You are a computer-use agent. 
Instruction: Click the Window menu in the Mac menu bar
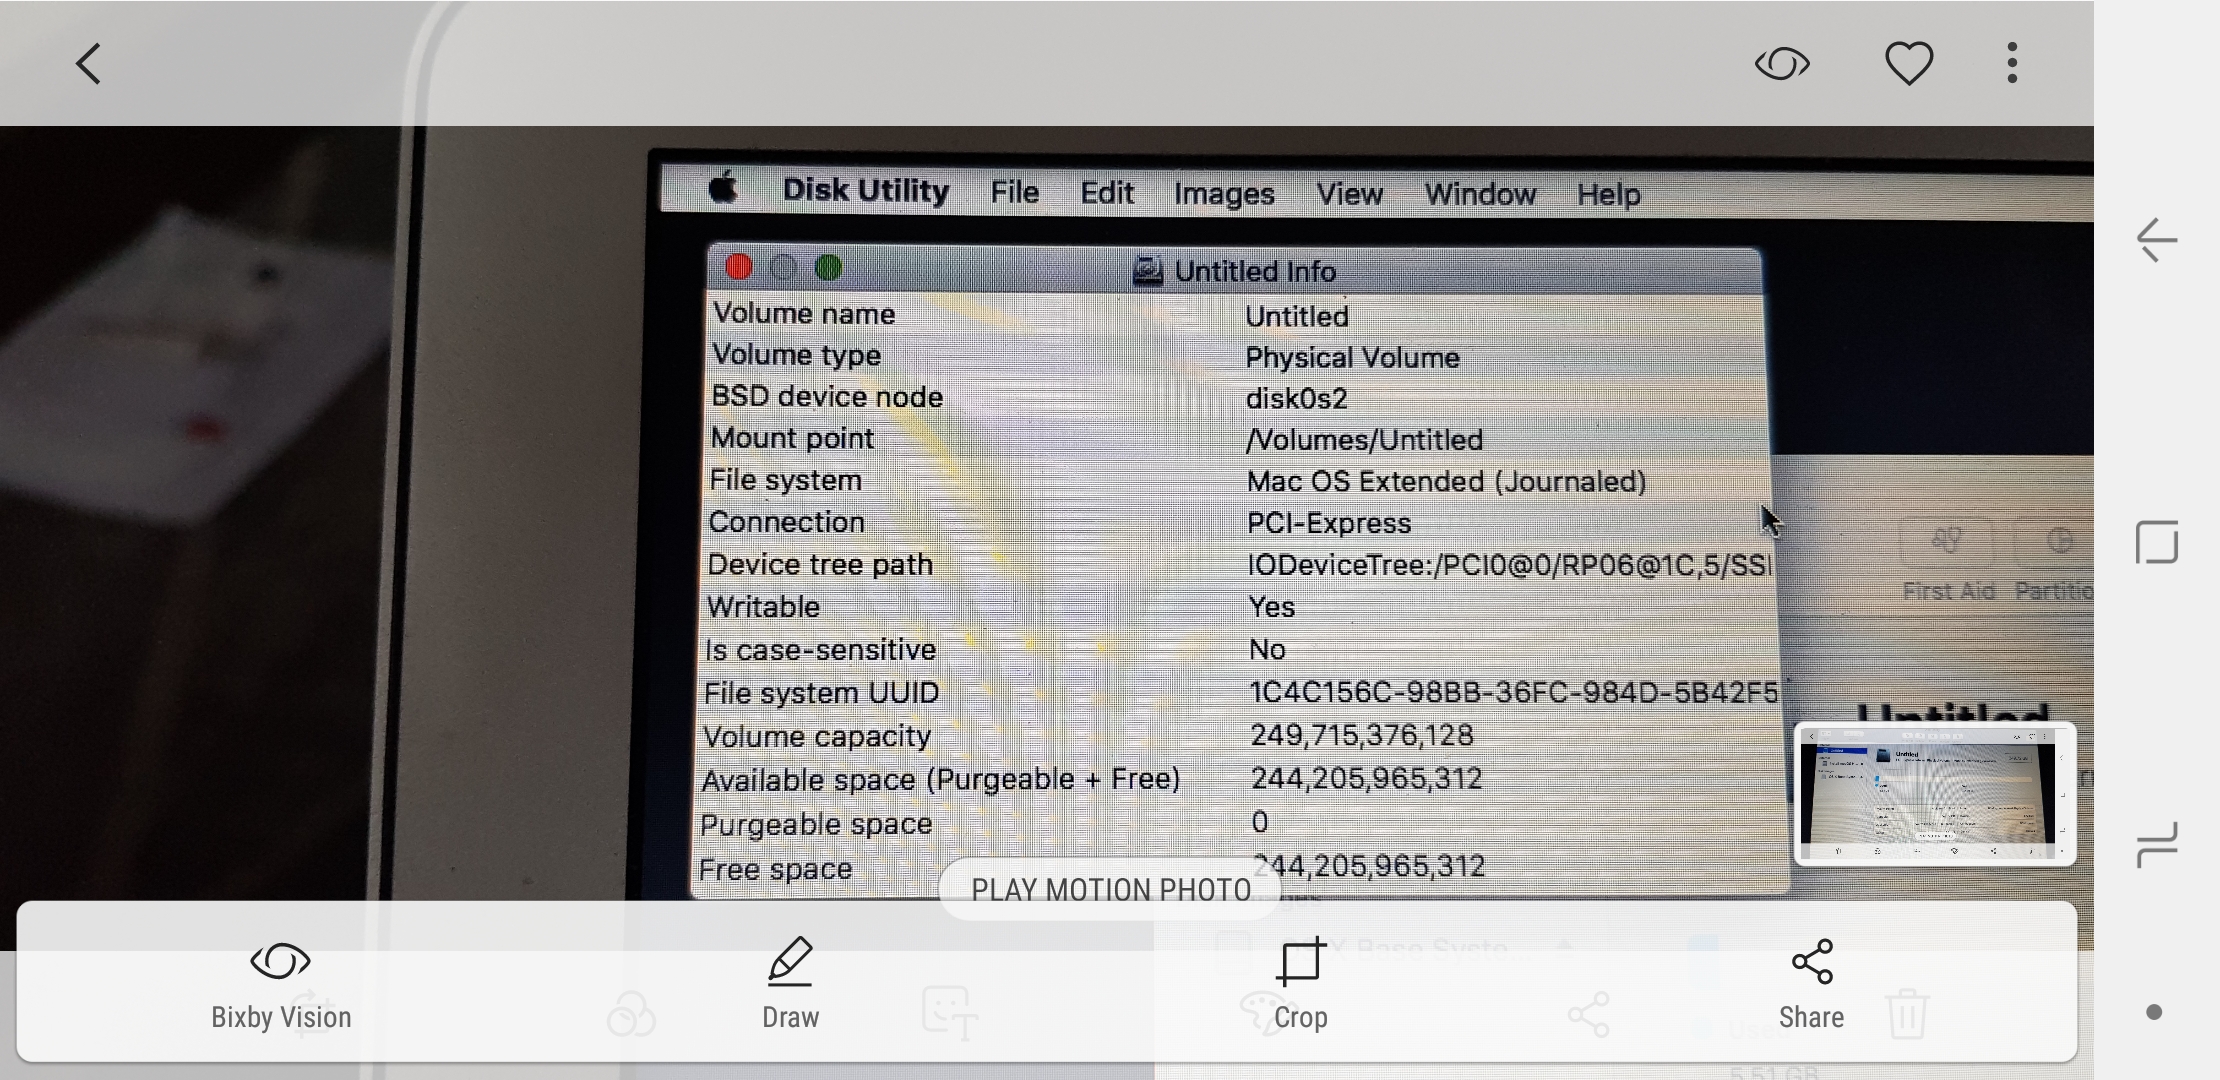click(x=1479, y=194)
